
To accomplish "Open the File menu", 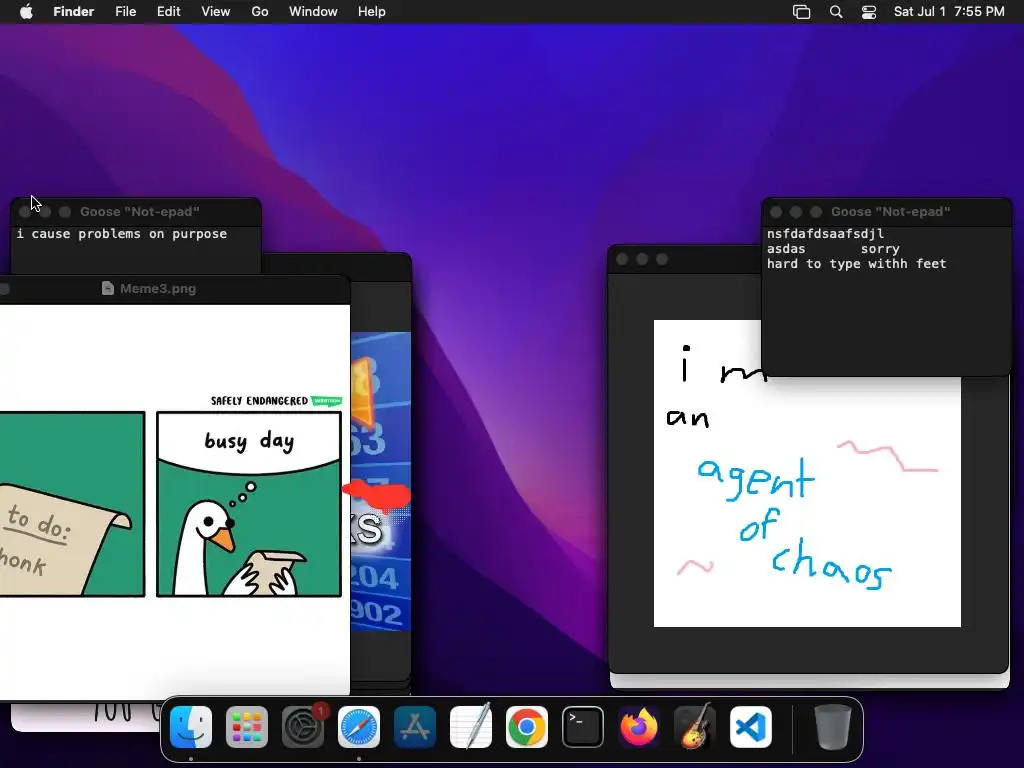I will click(x=125, y=12).
